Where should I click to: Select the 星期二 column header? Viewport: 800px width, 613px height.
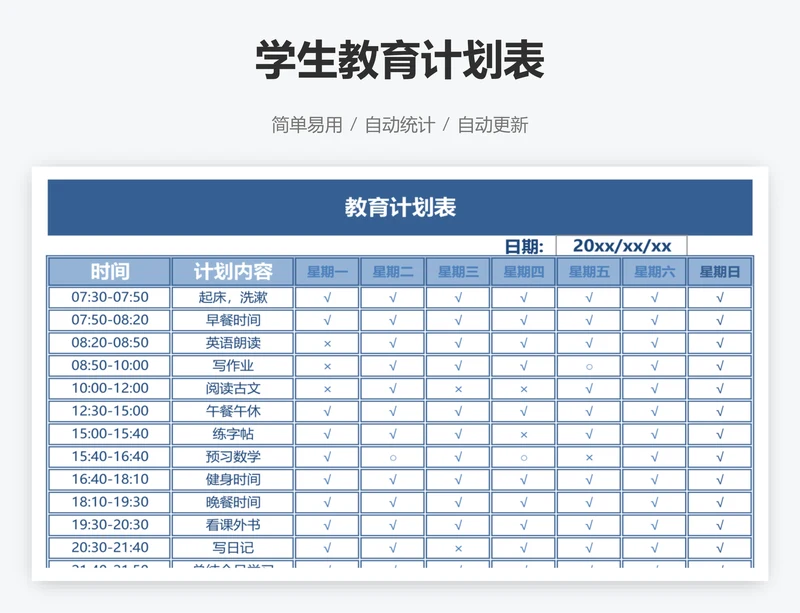coord(392,272)
